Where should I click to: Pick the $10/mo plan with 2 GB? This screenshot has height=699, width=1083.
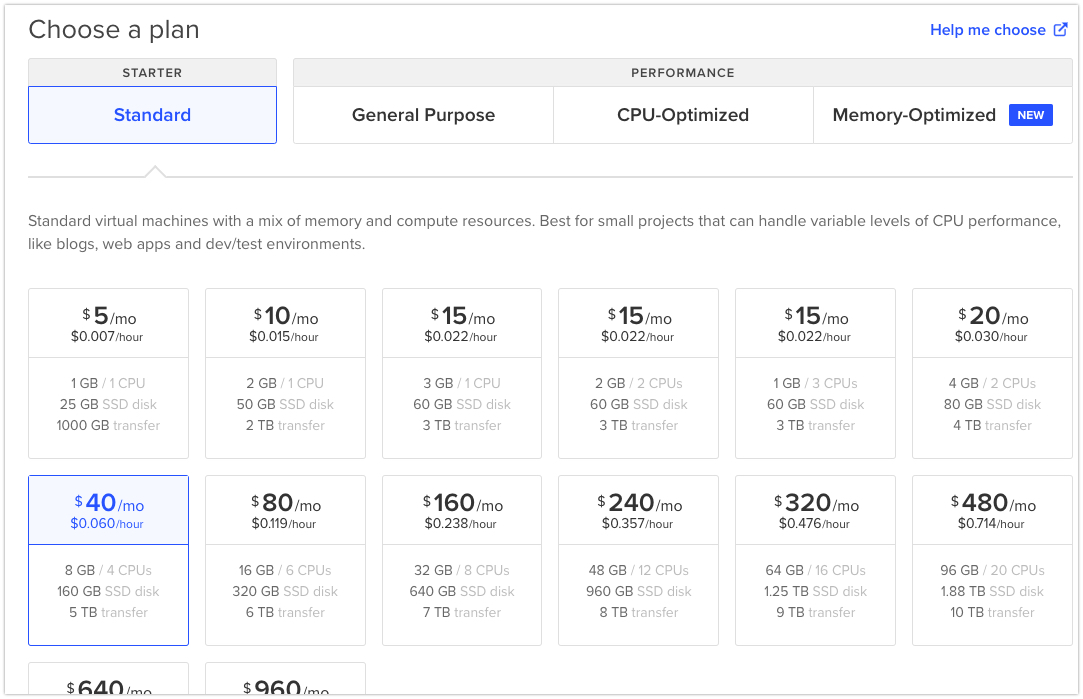(285, 373)
